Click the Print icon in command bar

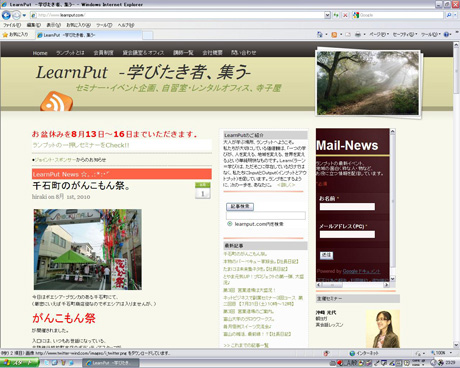[x=358, y=35]
